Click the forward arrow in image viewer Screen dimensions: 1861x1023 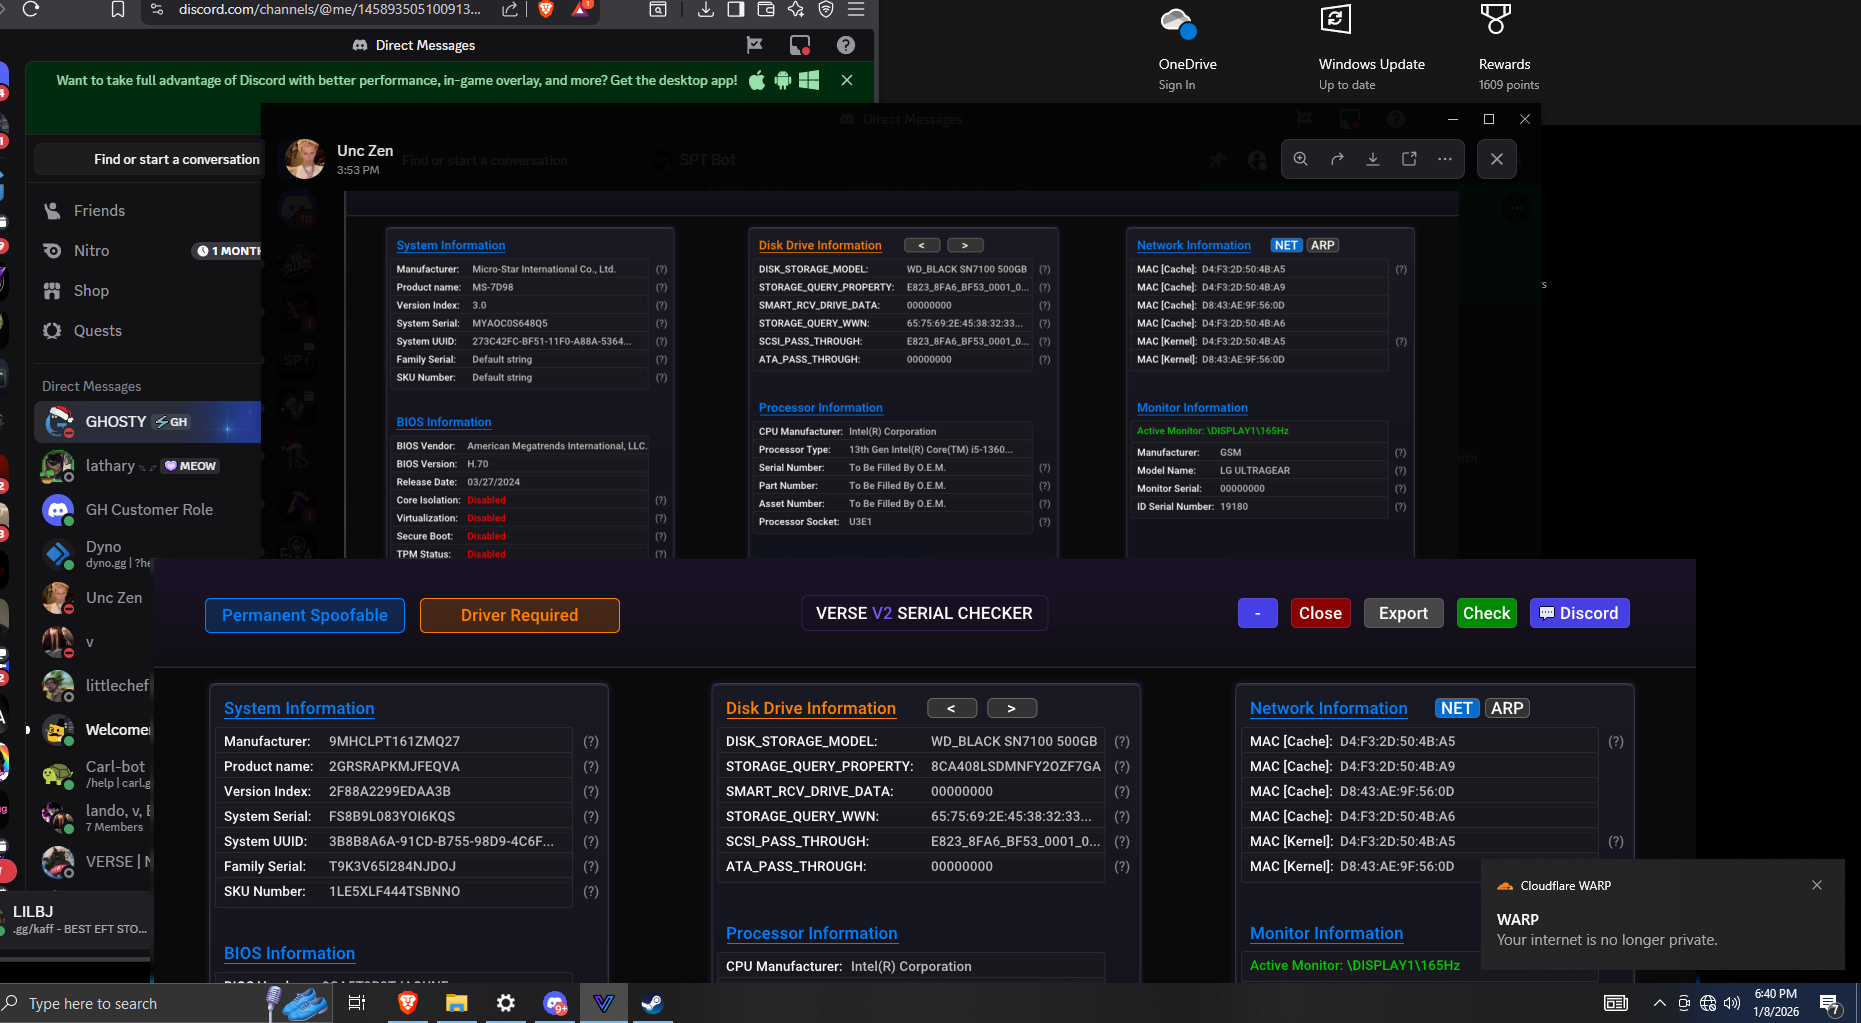(x=1337, y=159)
